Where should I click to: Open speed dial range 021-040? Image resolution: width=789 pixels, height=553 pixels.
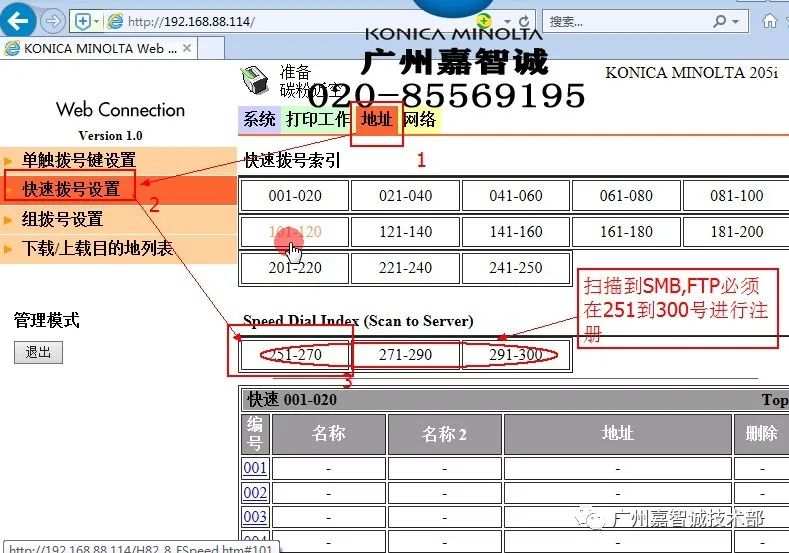[x=406, y=195]
